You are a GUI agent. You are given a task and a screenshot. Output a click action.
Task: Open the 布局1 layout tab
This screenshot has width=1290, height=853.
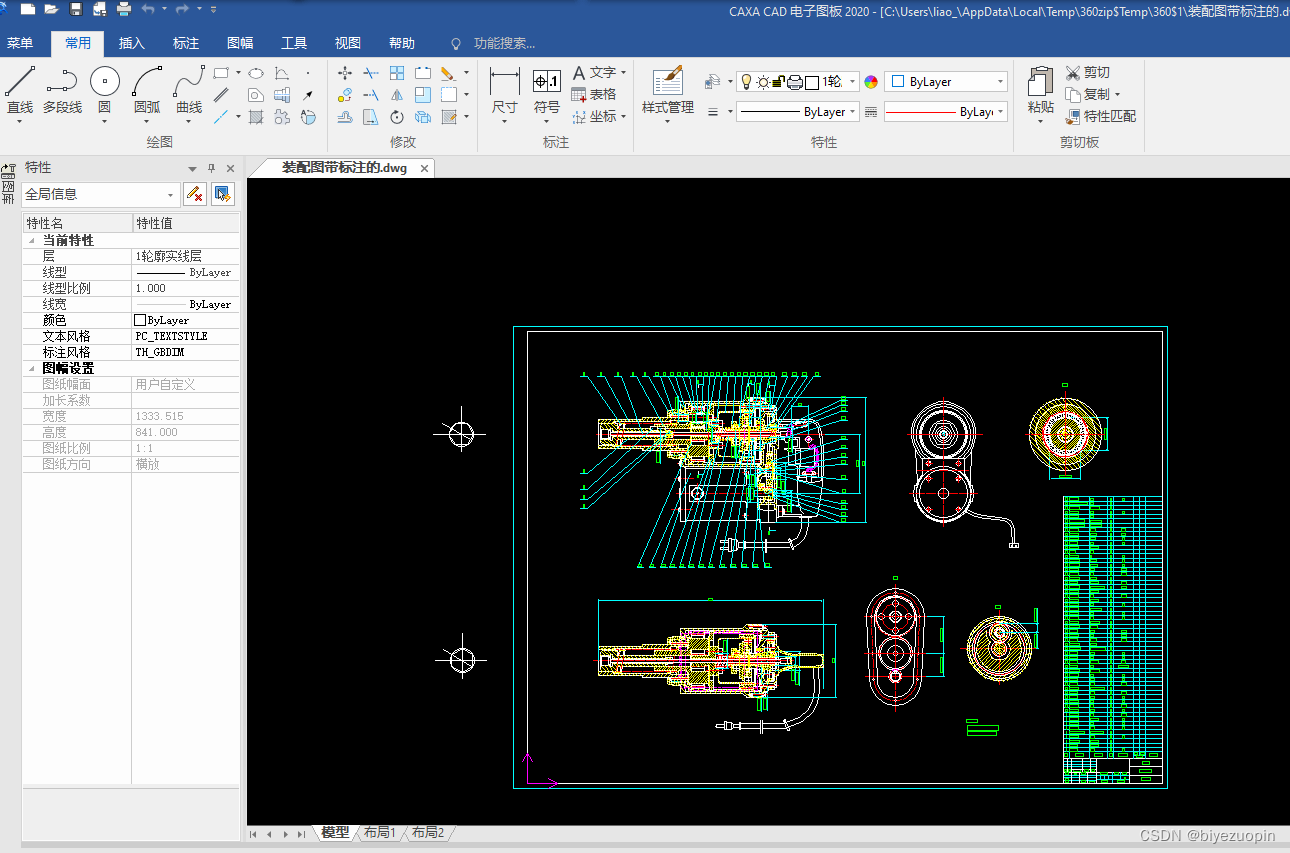point(380,832)
